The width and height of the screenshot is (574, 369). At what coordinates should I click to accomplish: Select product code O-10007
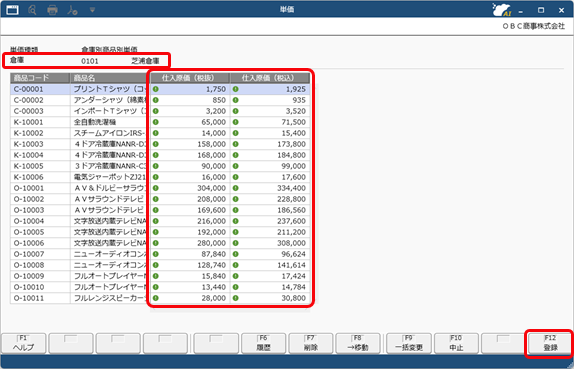pos(29,254)
